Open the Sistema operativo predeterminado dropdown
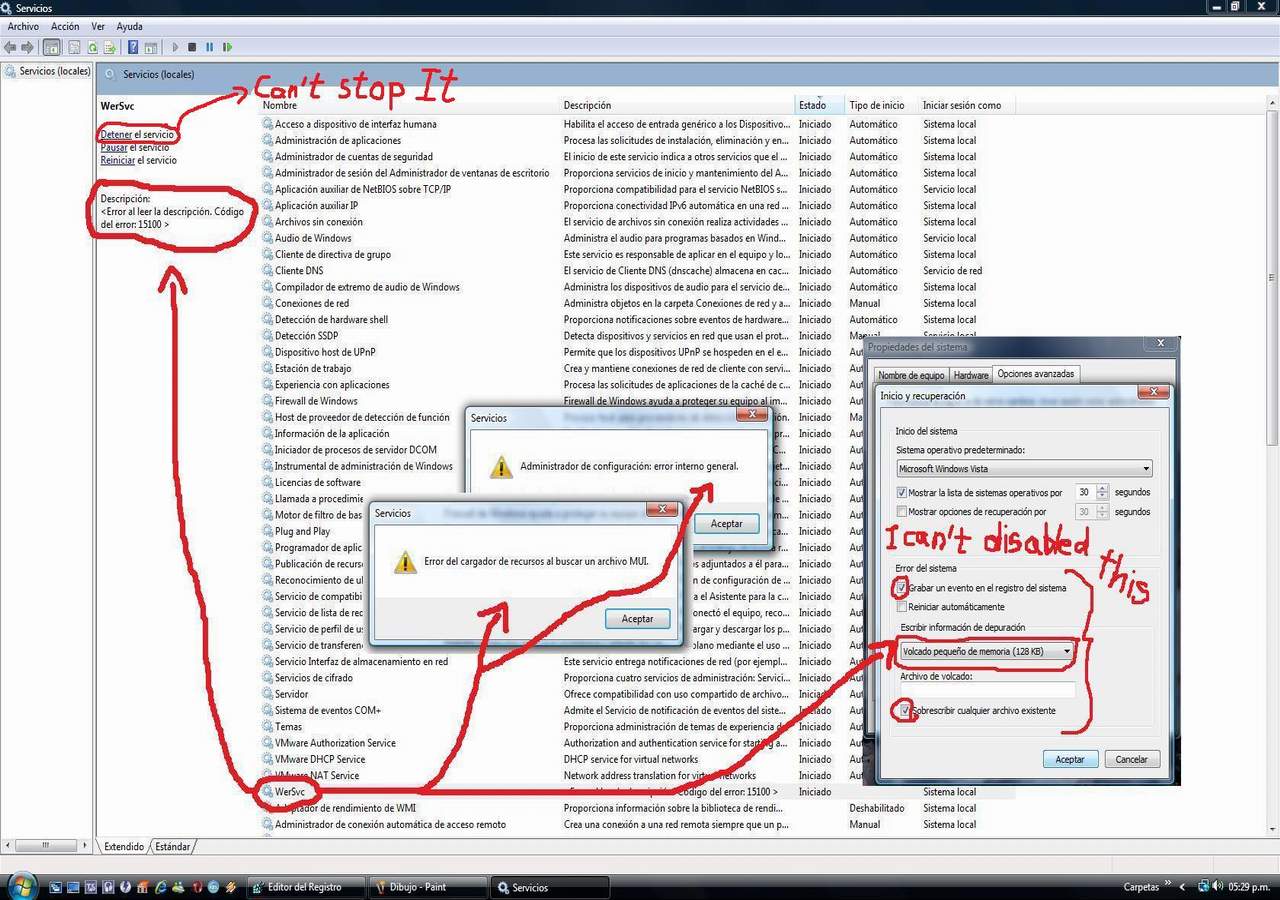This screenshot has height=900, width=1280. (1024, 468)
